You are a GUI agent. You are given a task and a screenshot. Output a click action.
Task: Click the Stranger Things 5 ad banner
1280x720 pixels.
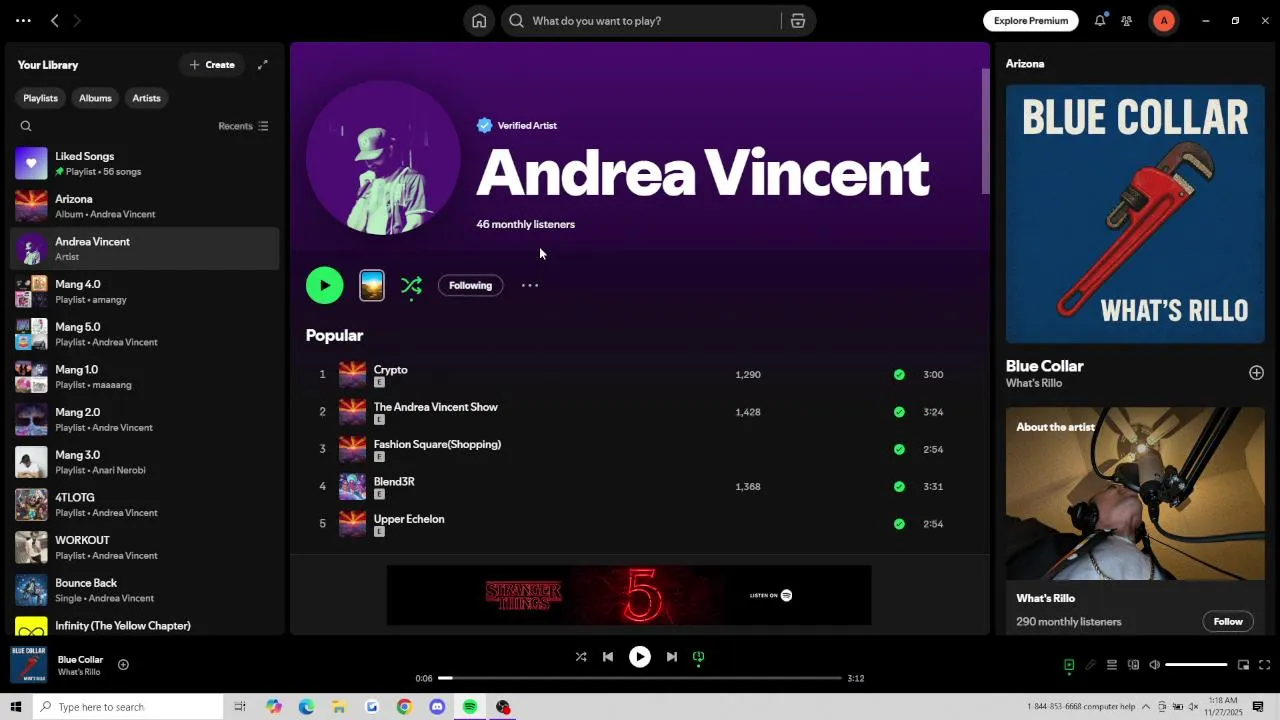(x=629, y=595)
